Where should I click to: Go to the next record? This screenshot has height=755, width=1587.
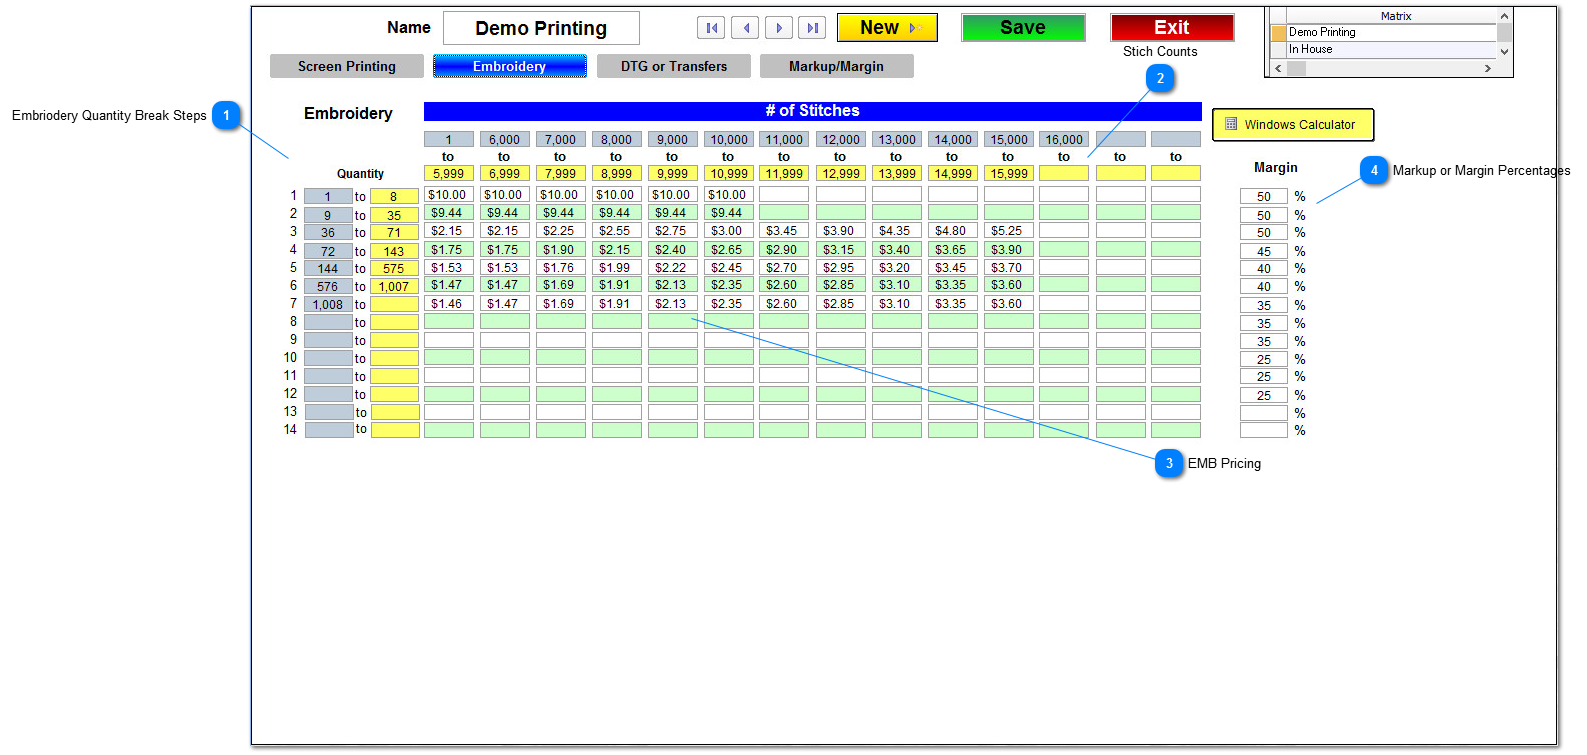(779, 28)
